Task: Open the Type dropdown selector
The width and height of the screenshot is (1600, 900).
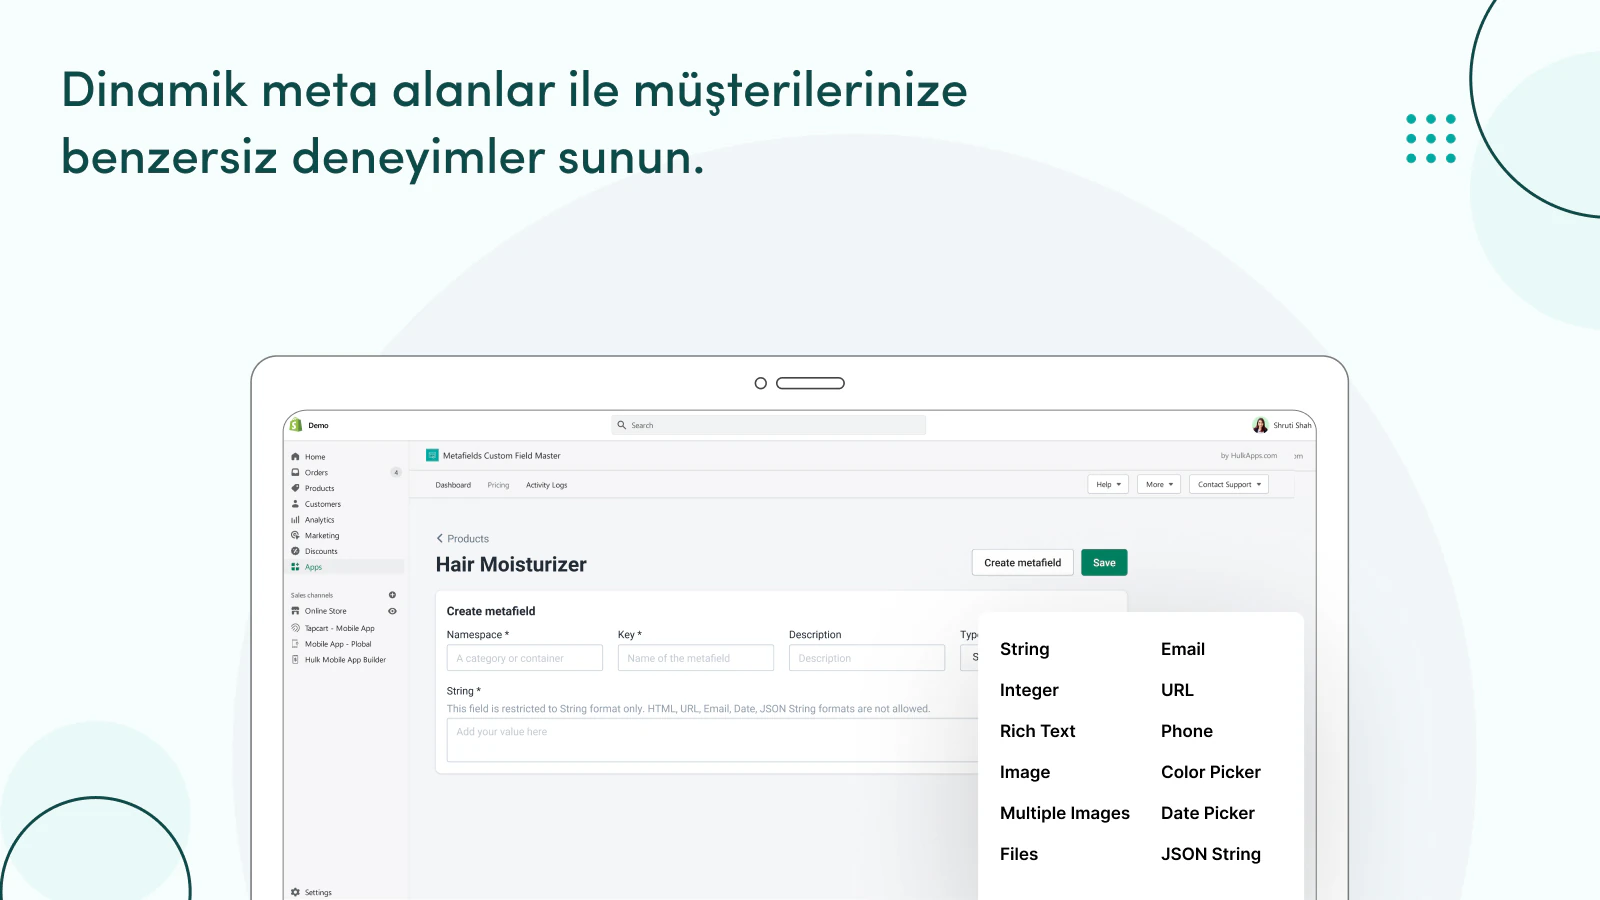Action: coord(969,658)
